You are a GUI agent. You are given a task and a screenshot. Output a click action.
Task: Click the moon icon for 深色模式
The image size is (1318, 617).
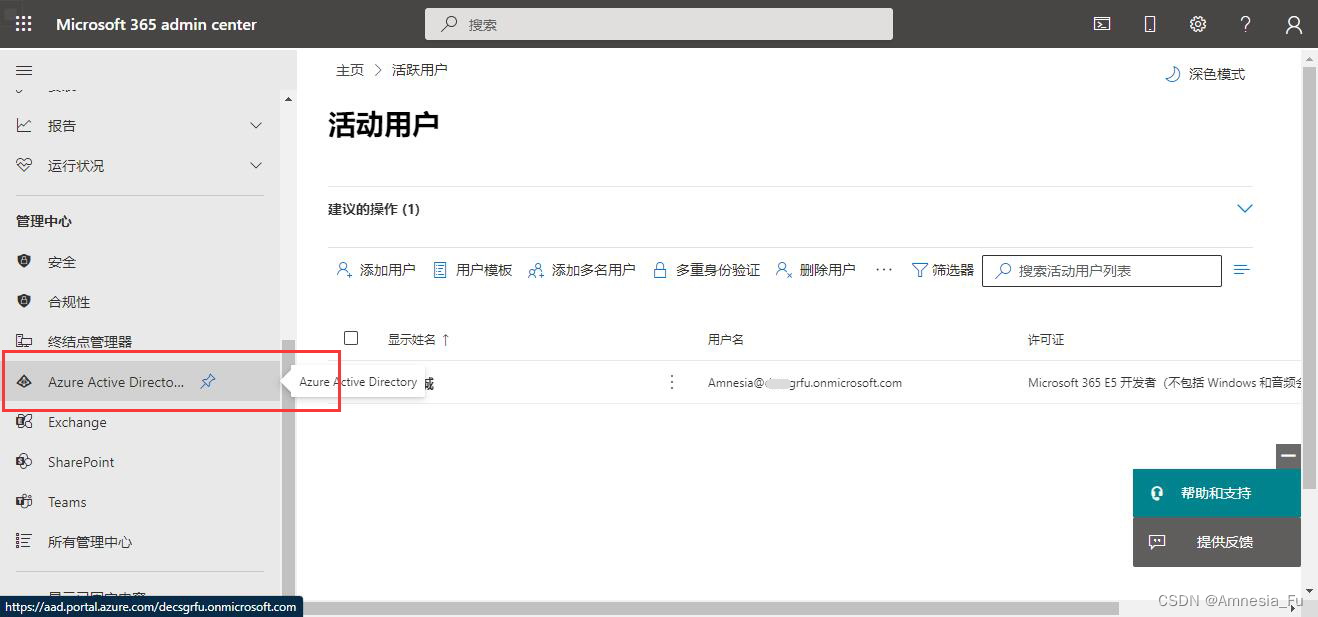[x=1173, y=74]
